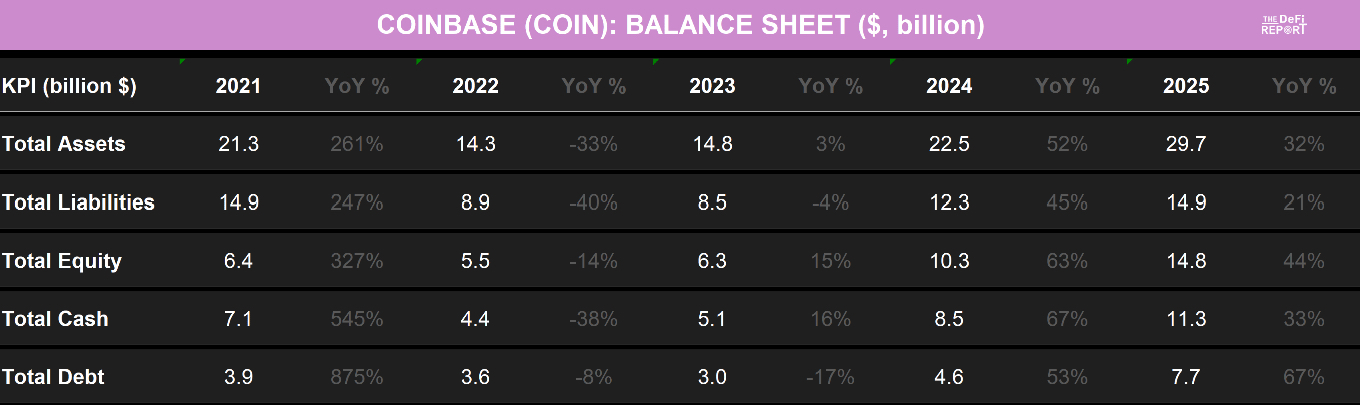Click green corner marker beside 2022 header
The image size is (1360, 405).
pyautogui.click(x=418, y=62)
